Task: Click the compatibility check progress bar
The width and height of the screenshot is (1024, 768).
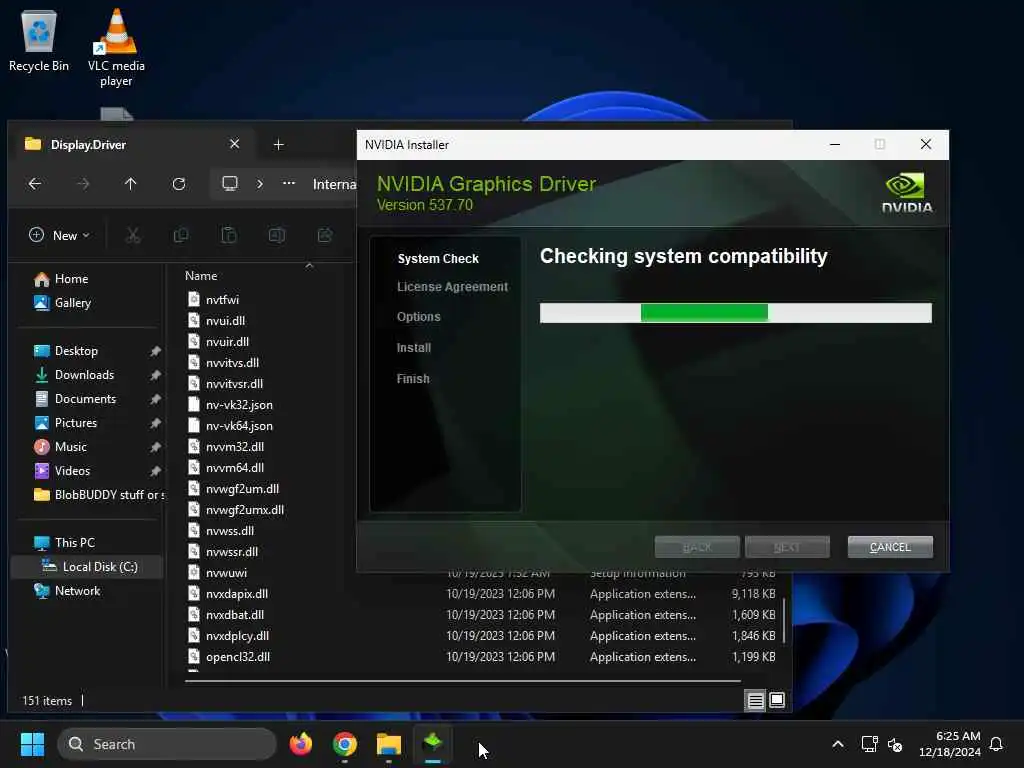Action: pyautogui.click(x=735, y=313)
